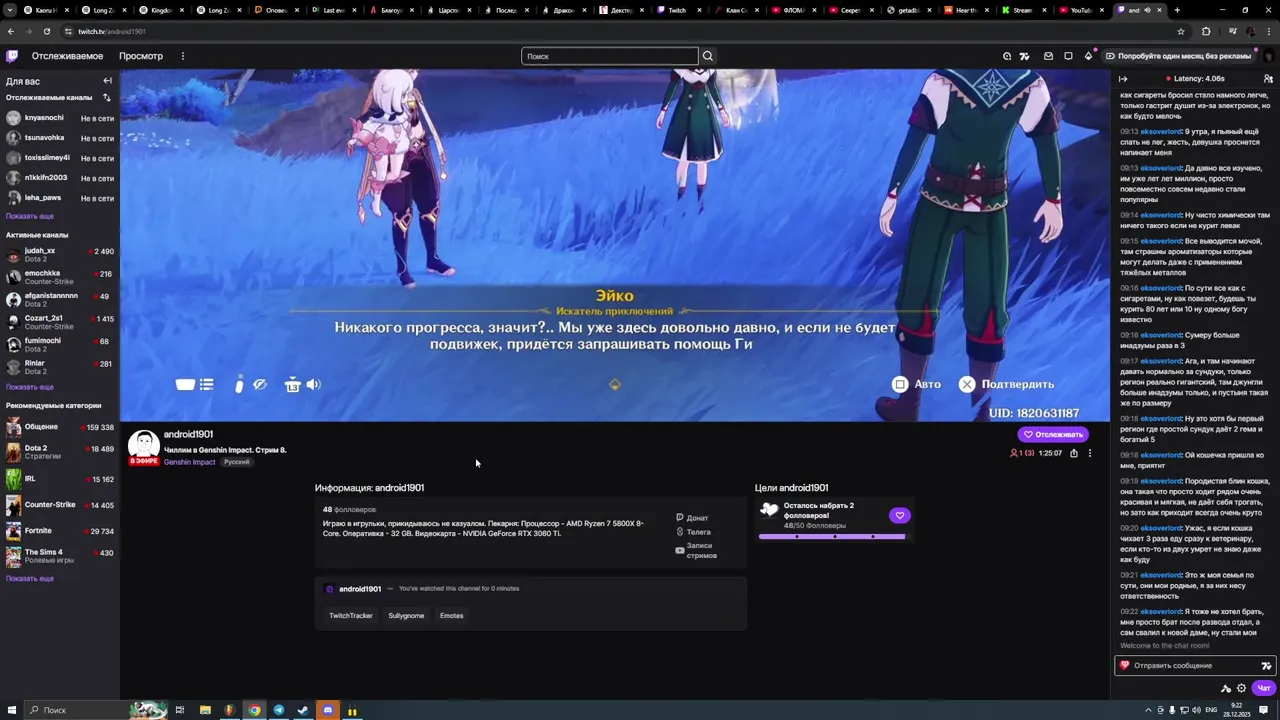Viewport: 1280px width, 720px height.
Task: Open the ad-free month offer button
Action: [1178, 56]
